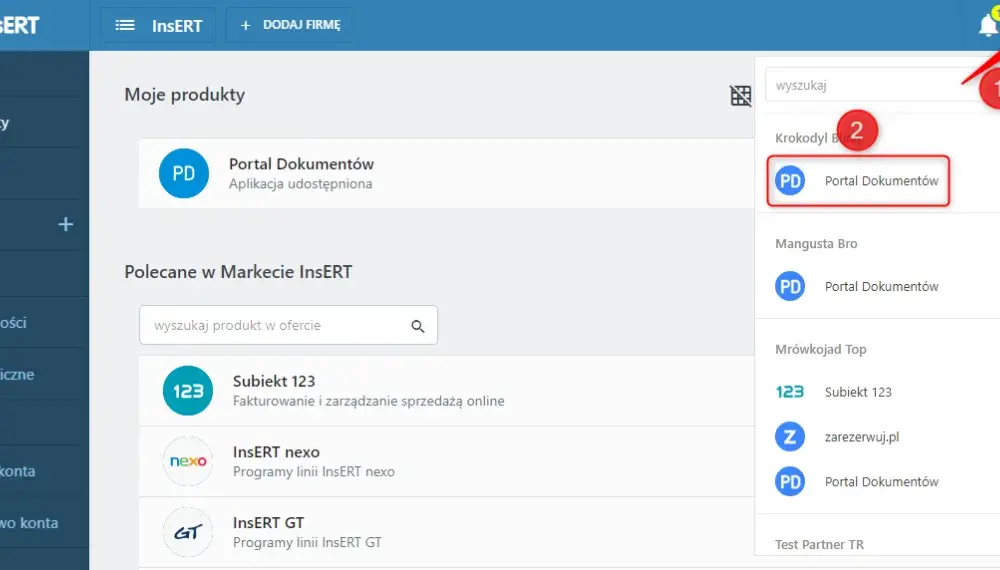Click 'Aplikacja udostępniona' subtitle text

pyautogui.click(x=300, y=184)
